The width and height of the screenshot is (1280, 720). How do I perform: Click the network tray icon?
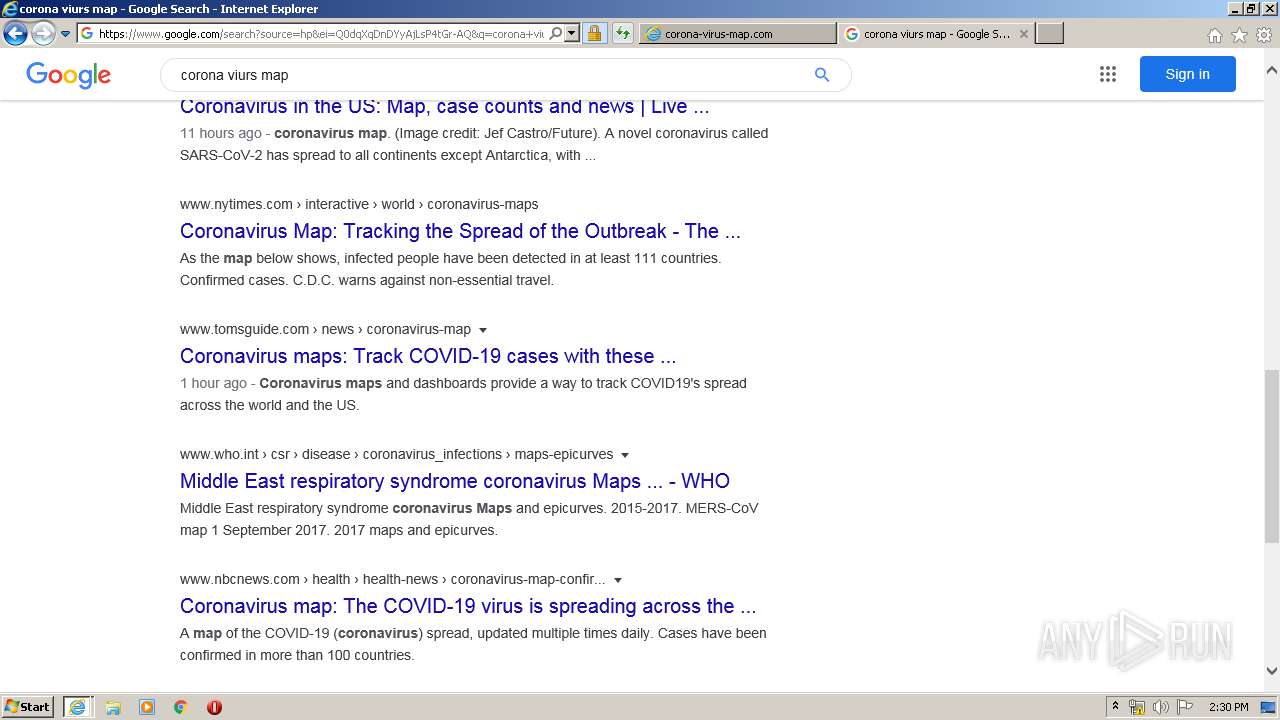(x=1137, y=707)
